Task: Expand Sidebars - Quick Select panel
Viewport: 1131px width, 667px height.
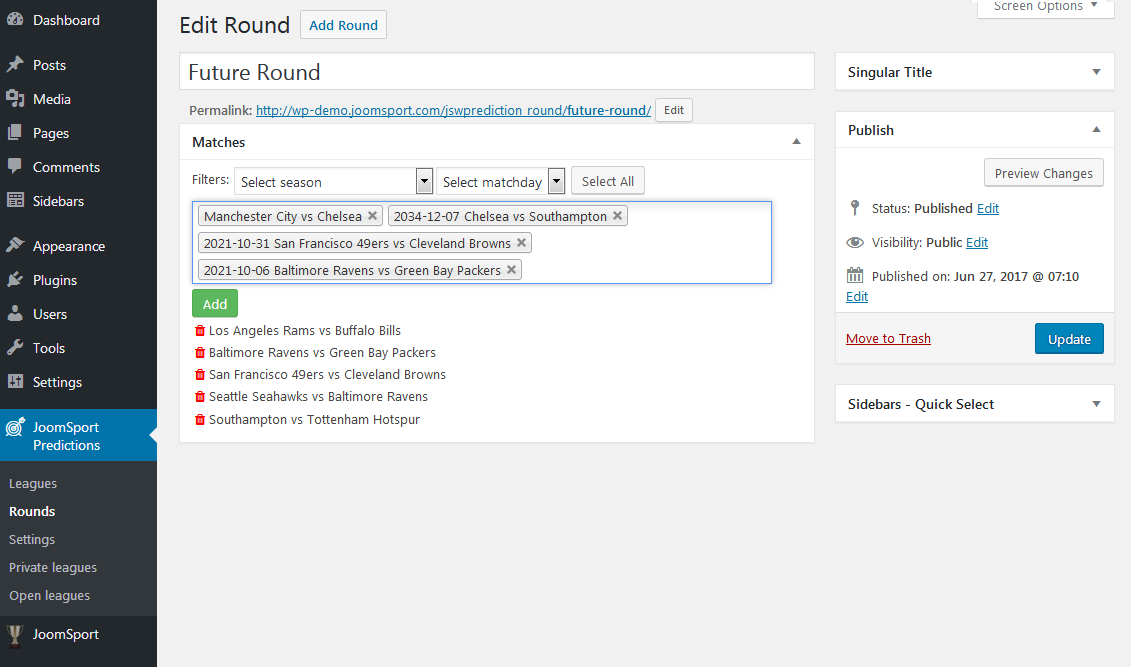Action: [x=1096, y=404]
